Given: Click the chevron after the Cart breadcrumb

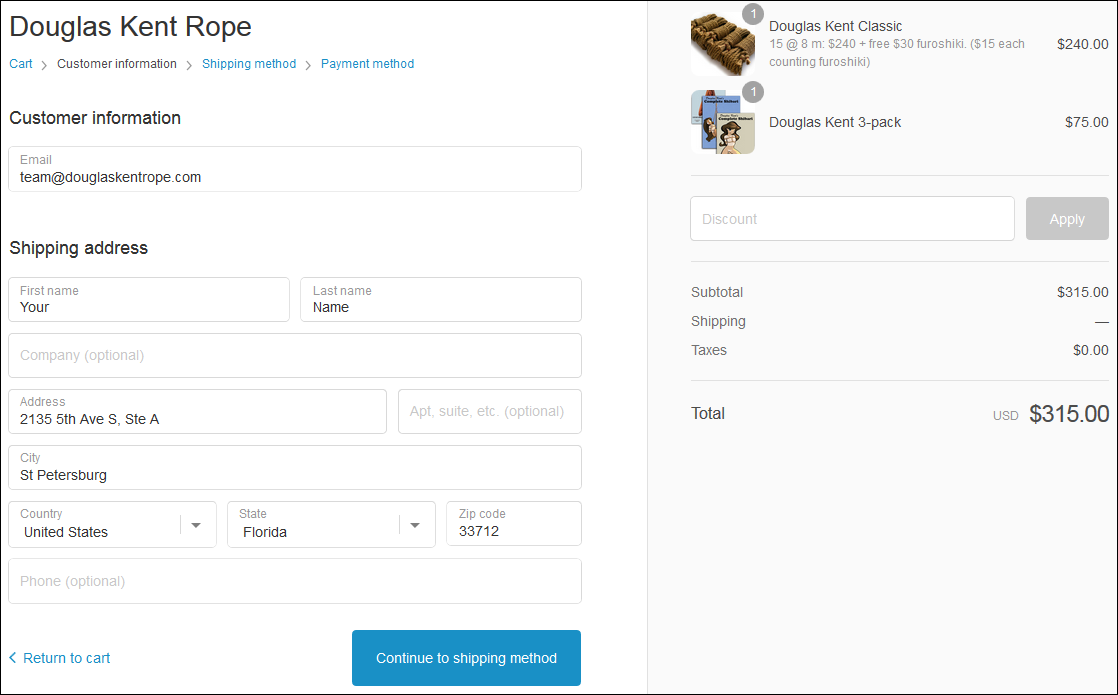Looking at the screenshot, I should pos(44,65).
